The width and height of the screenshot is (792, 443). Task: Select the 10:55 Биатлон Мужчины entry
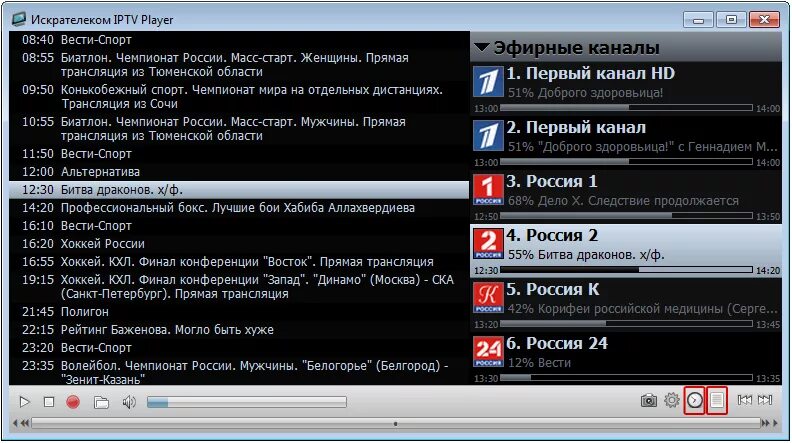pos(239,129)
